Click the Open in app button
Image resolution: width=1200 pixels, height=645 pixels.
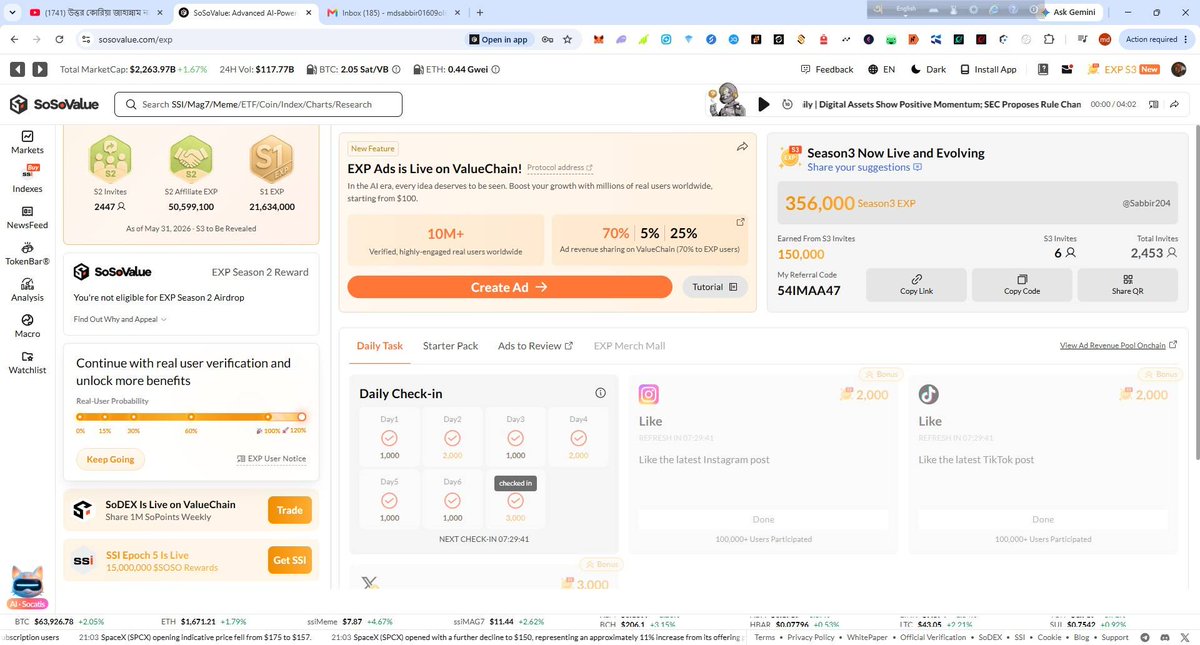click(x=499, y=39)
